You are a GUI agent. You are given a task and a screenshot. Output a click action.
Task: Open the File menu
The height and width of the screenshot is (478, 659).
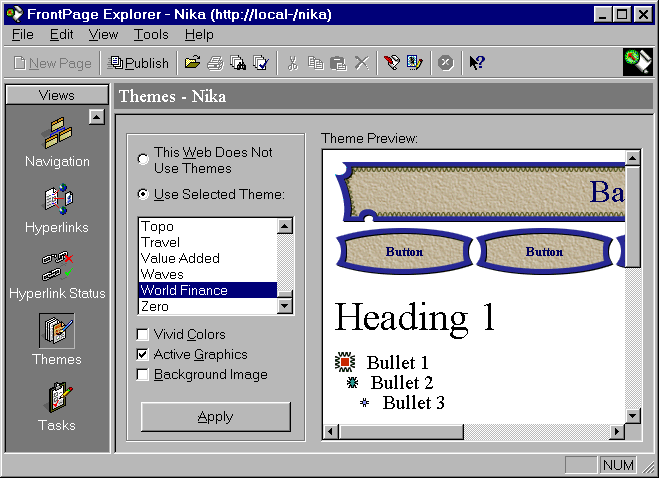[23, 34]
